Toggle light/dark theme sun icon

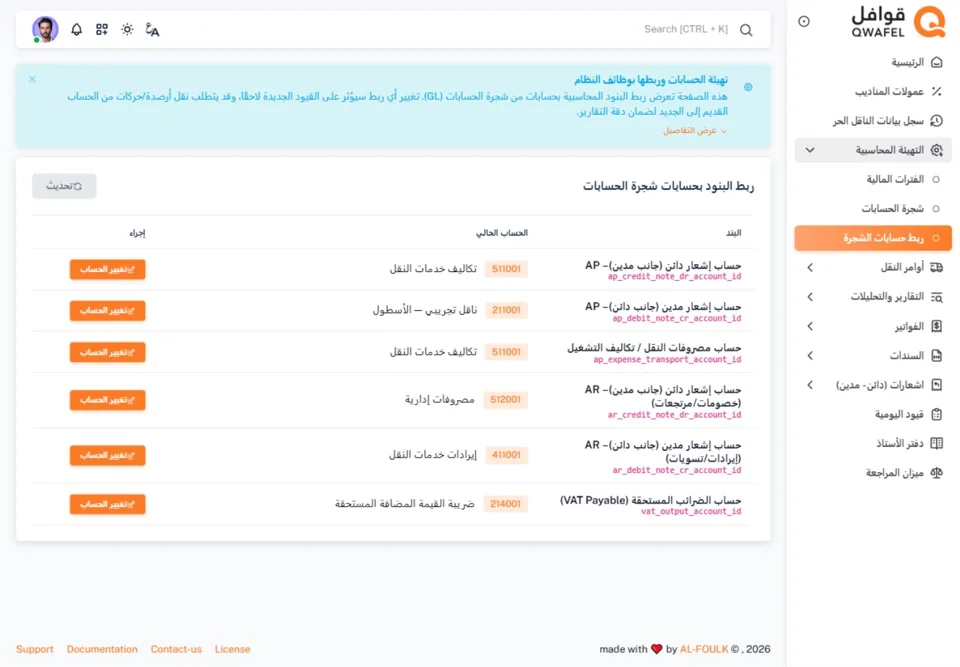127,29
